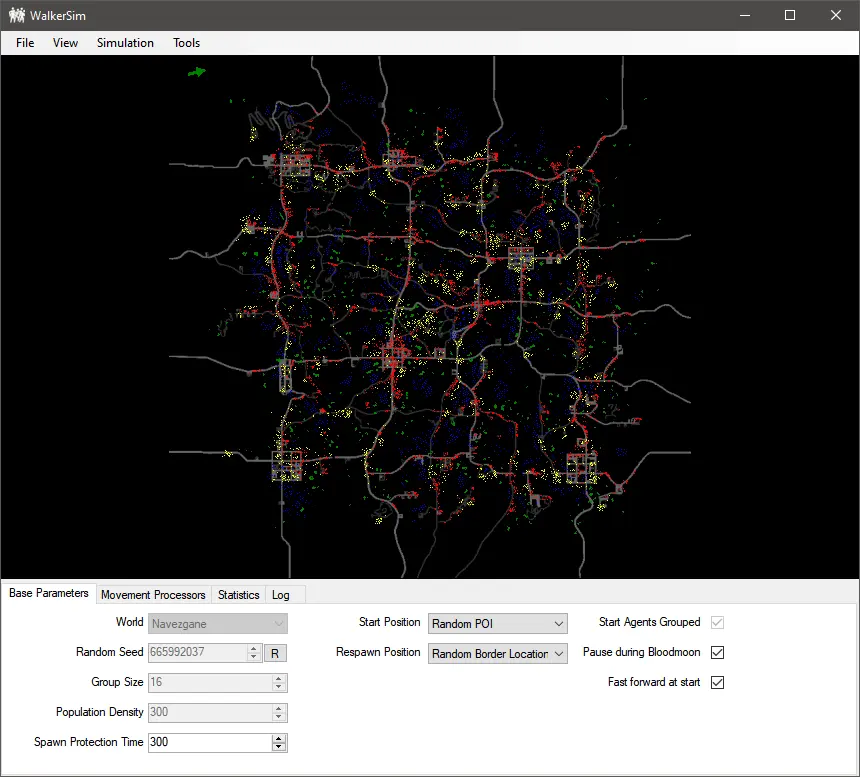
Task: Open the World dropdown showing Navezgane
Action: 218,624
